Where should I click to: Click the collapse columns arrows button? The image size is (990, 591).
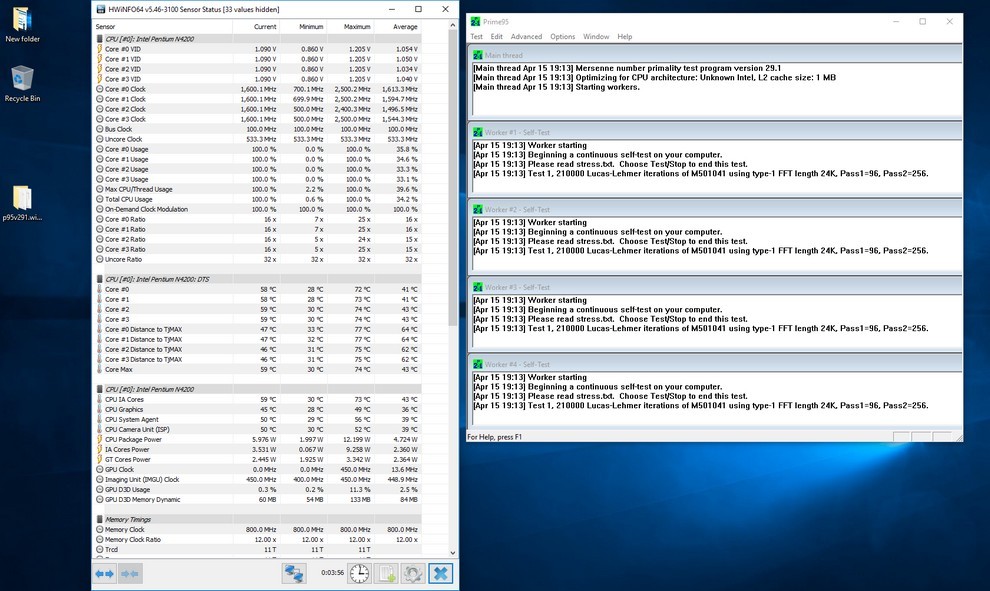[x=130, y=573]
